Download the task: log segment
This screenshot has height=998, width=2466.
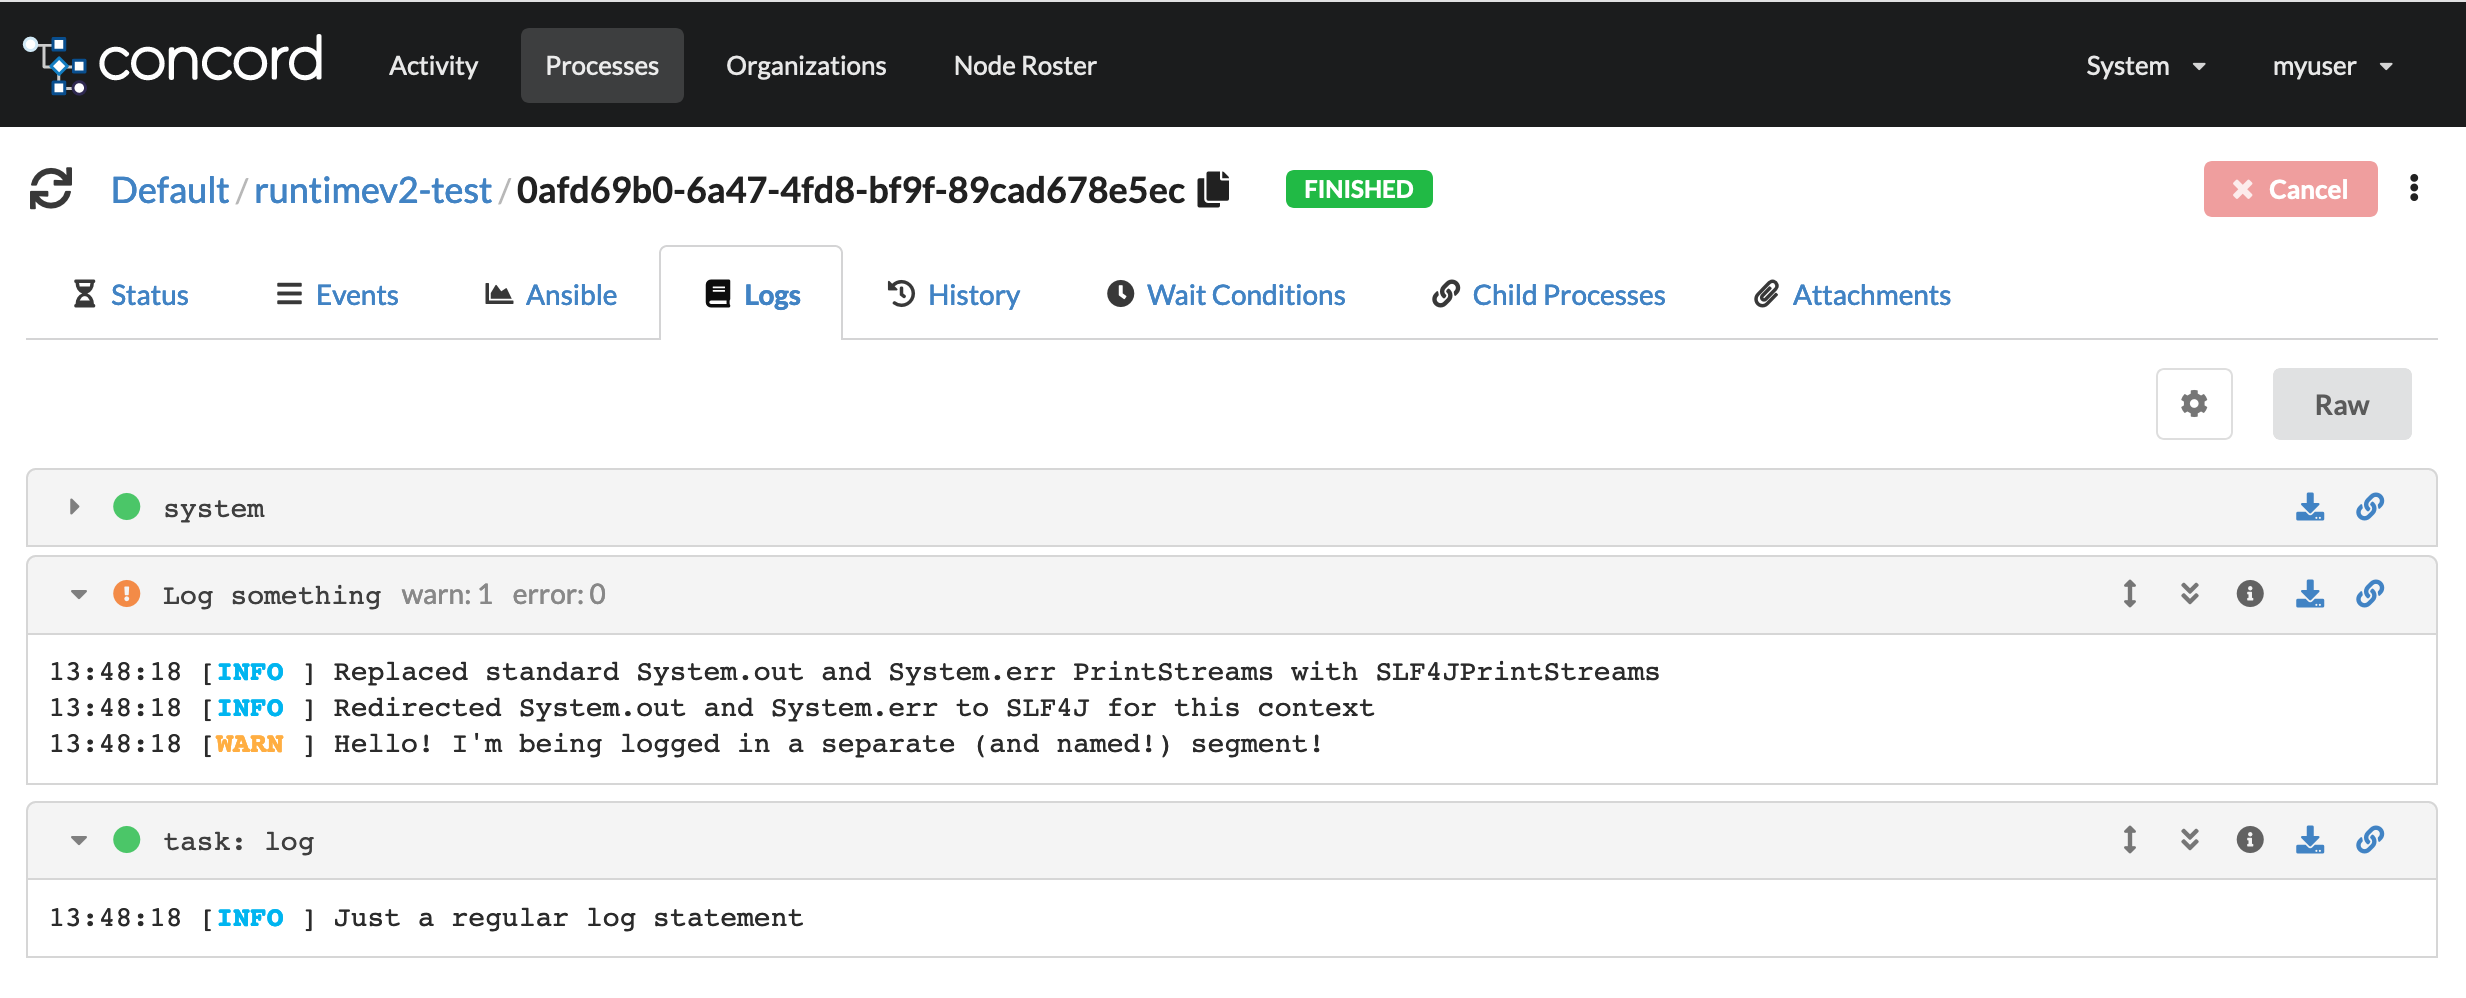coord(2309,840)
